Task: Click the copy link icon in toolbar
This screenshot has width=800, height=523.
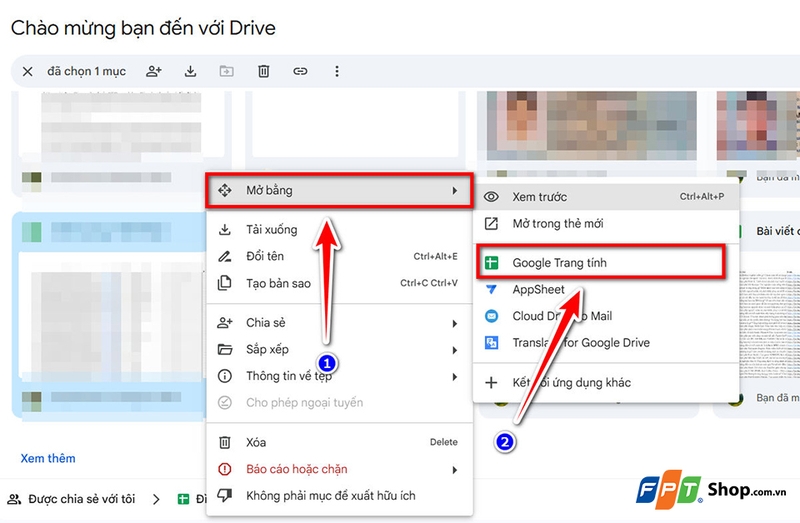Action: [300, 71]
